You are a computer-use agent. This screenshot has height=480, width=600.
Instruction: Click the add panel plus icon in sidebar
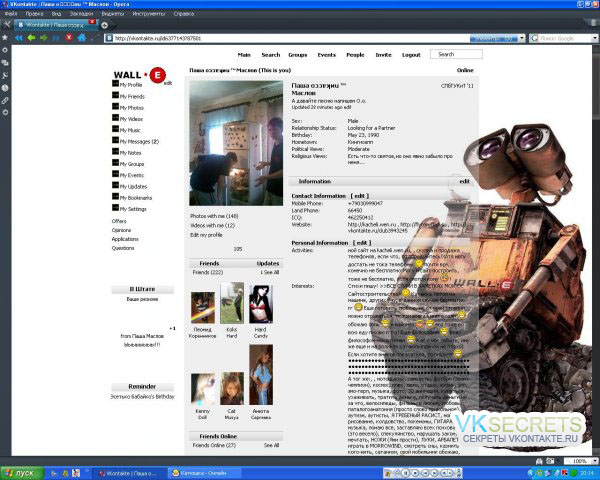click(5, 113)
